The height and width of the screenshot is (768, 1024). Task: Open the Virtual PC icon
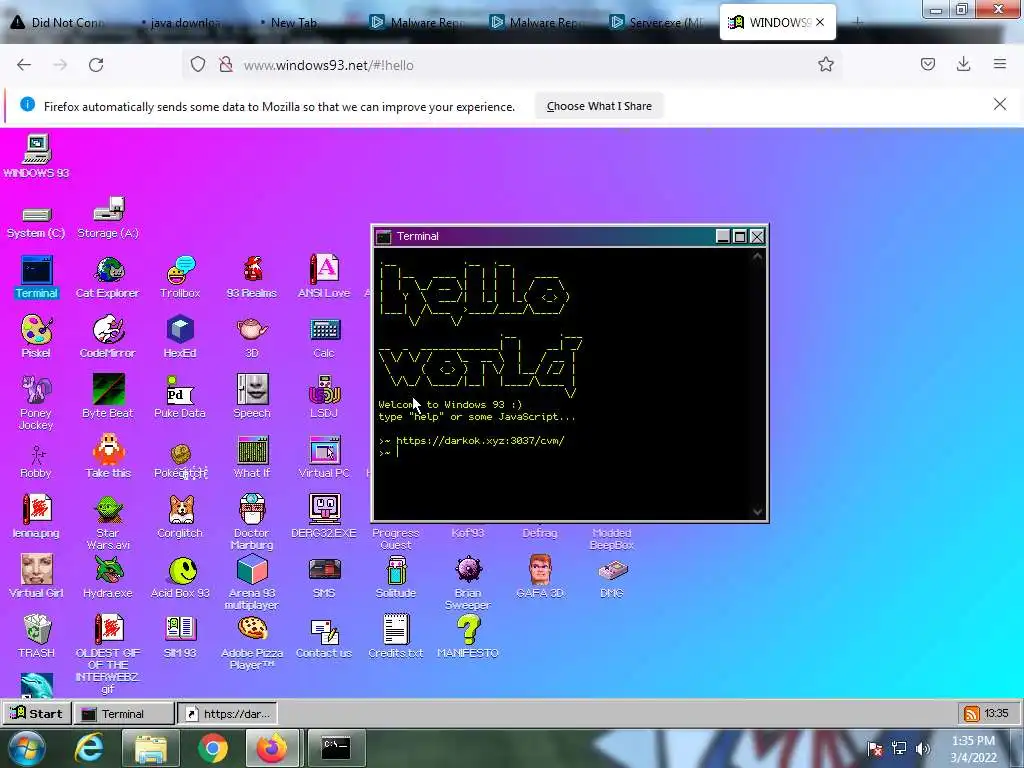324,456
